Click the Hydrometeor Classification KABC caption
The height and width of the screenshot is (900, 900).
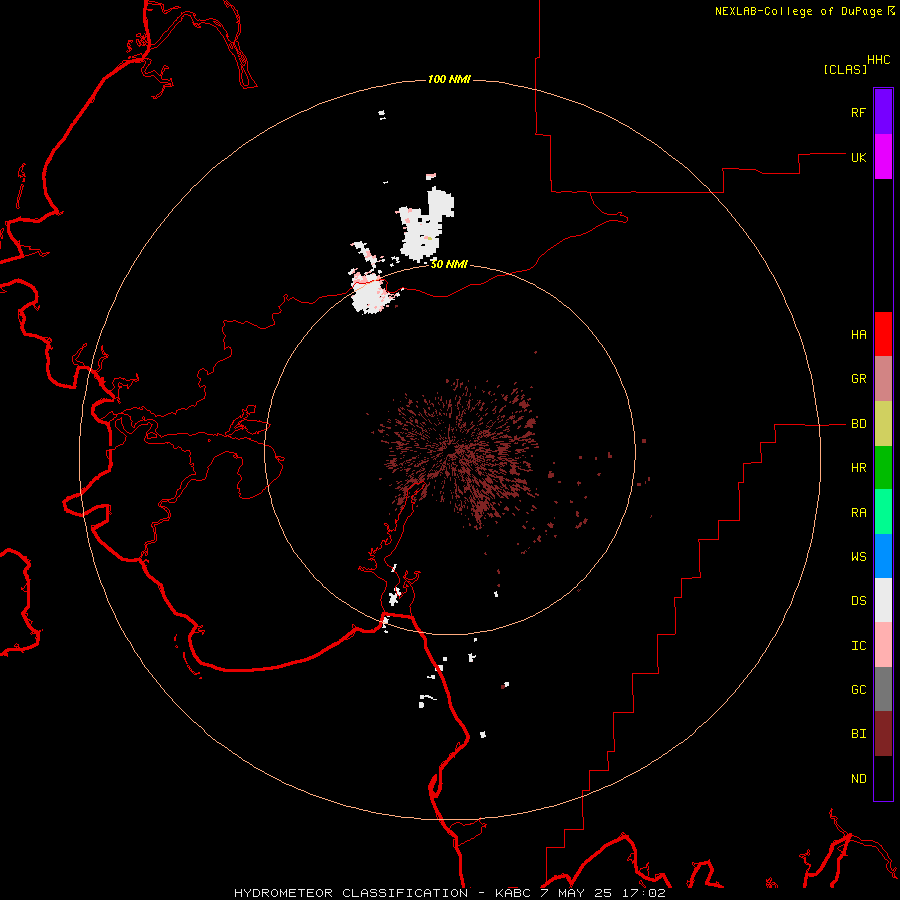[x=449, y=893]
